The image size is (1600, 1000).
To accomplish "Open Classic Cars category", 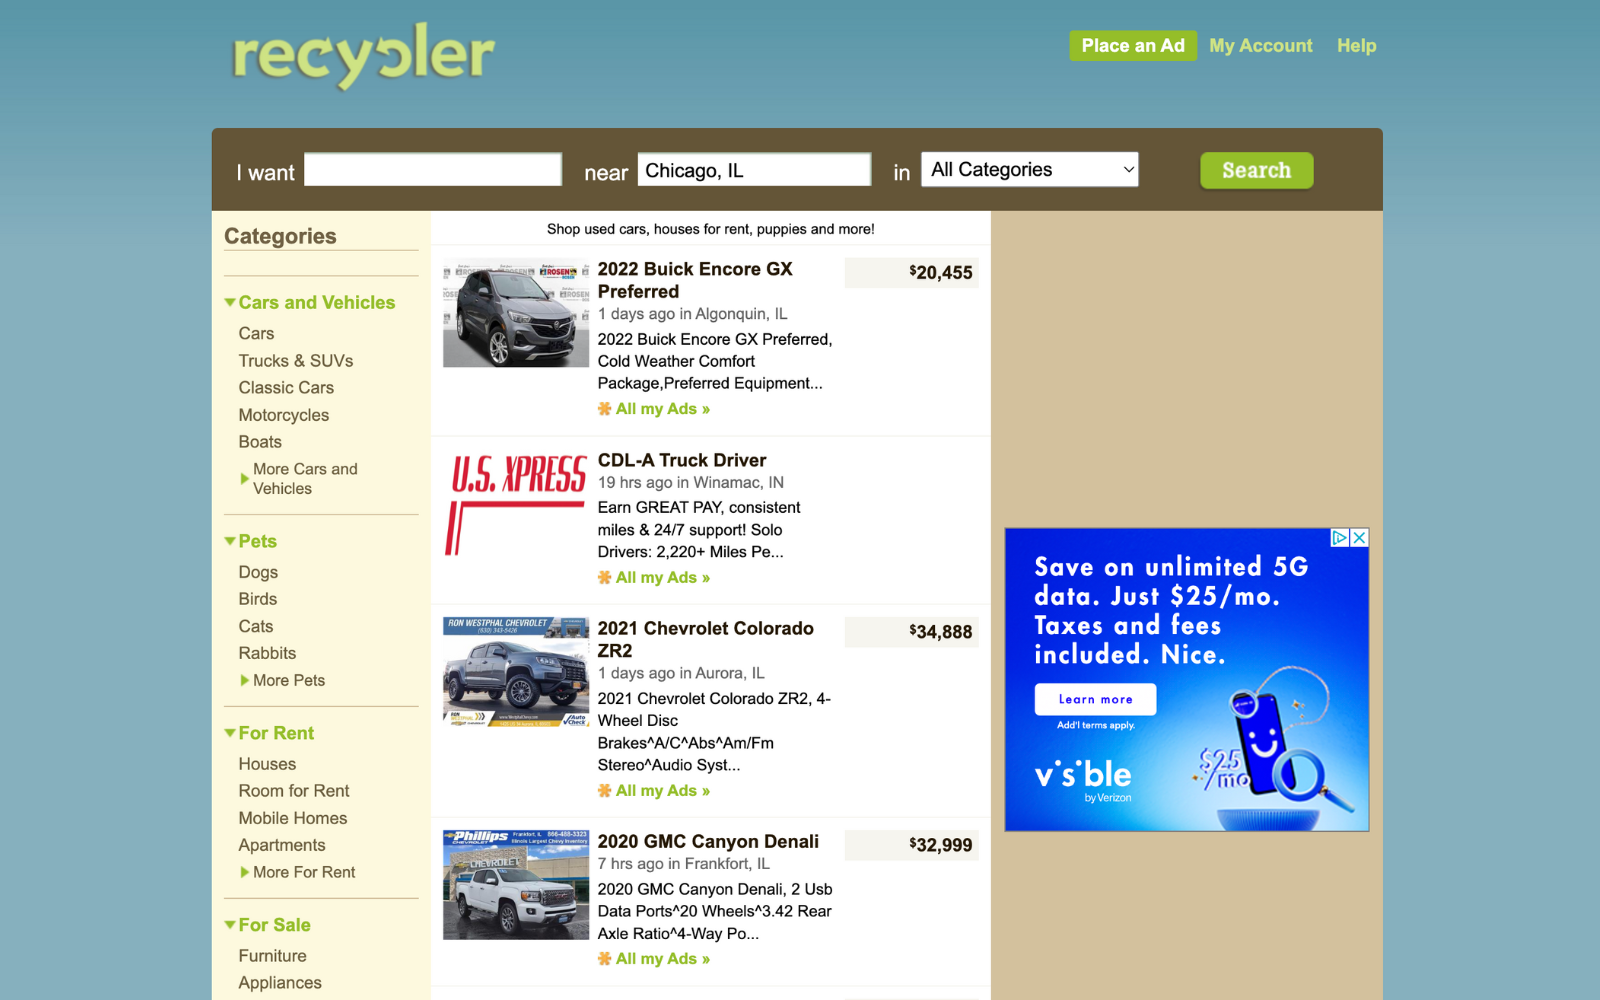I will click(286, 388).
